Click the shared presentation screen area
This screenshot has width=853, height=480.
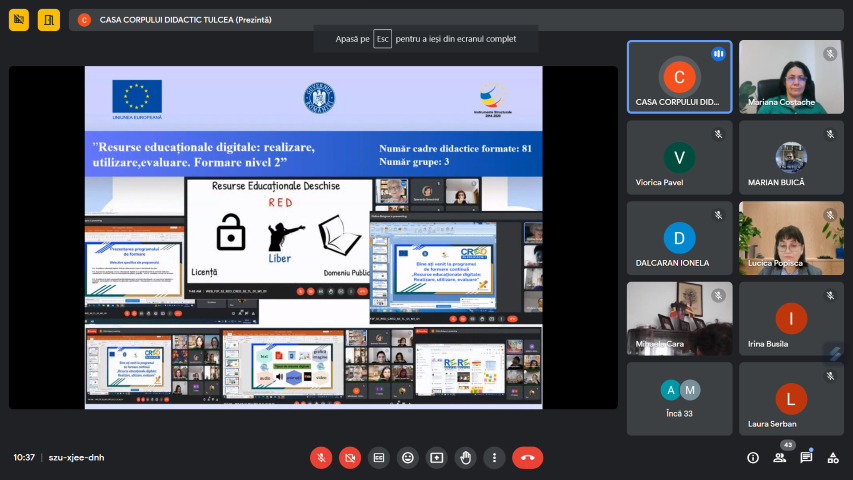click(313, 237)
